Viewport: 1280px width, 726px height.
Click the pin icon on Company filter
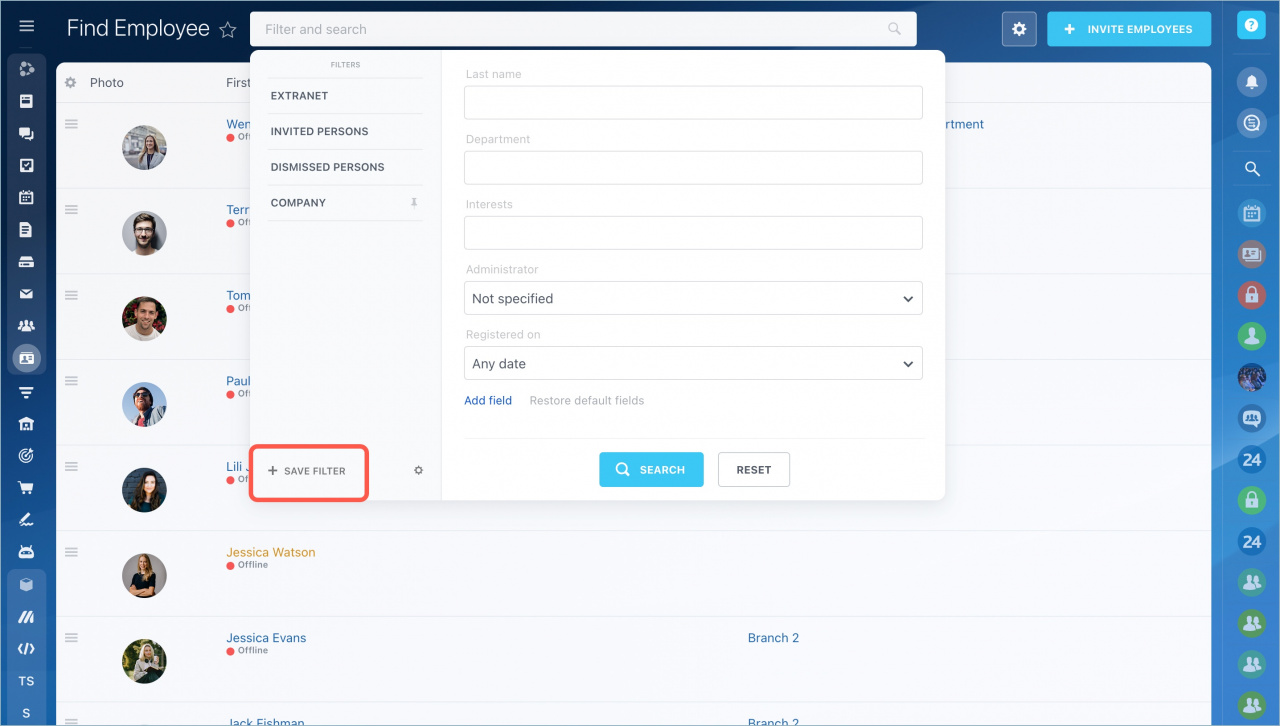point(414,202)
